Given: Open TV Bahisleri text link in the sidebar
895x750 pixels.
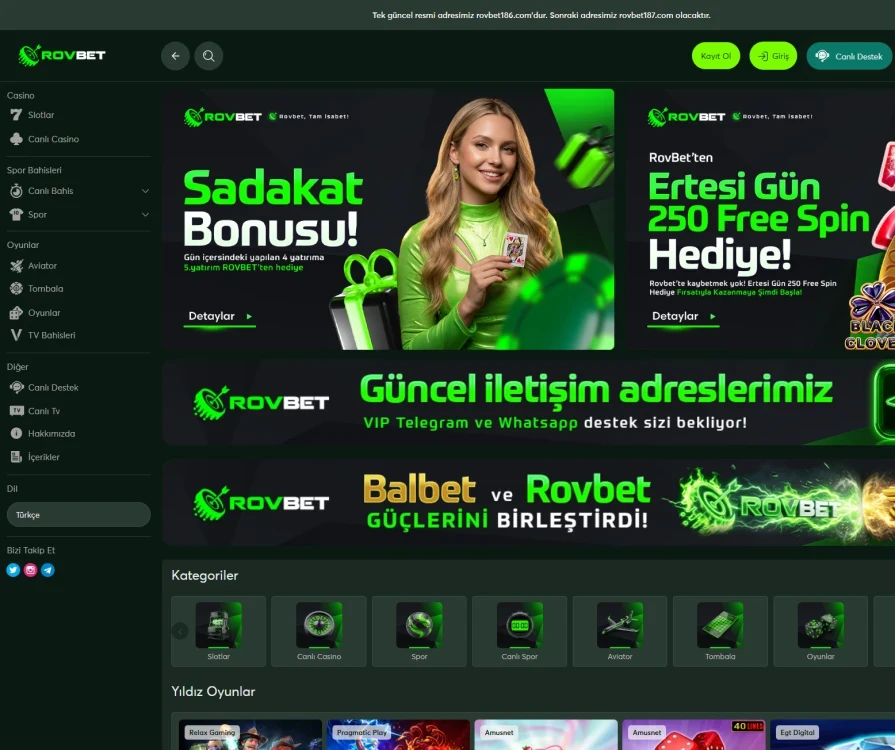Looking at the screenshot, I should (x=51, y=335).
